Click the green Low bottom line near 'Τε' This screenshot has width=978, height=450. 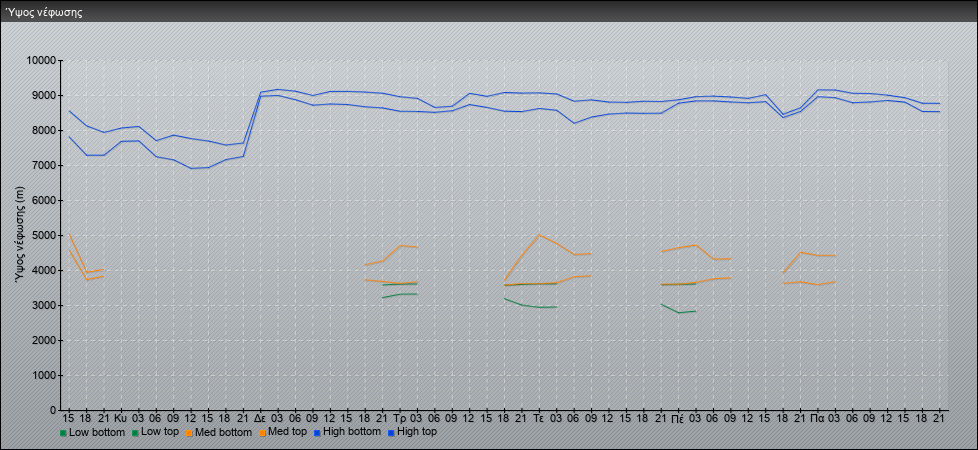coord(539,306)
